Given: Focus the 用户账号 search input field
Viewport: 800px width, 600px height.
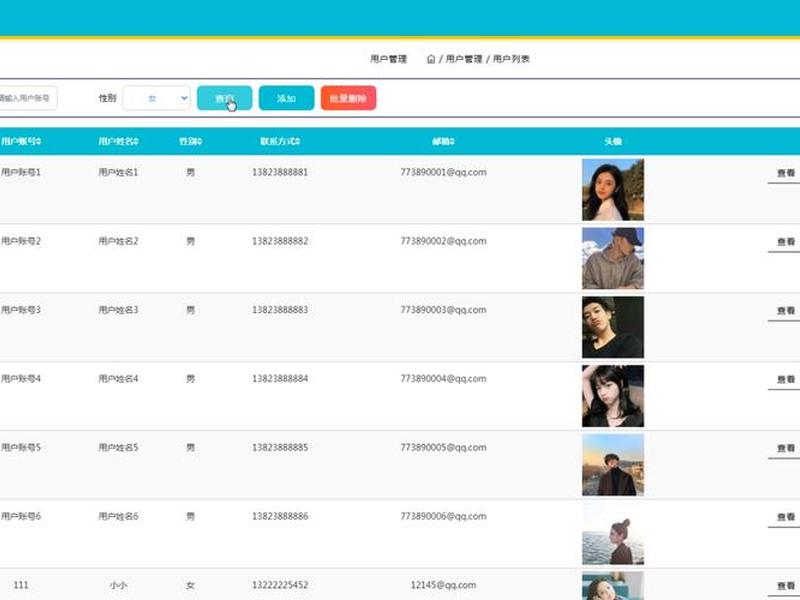Looking at the screenshot, I should pyautogui.click(x=27, y=98).
